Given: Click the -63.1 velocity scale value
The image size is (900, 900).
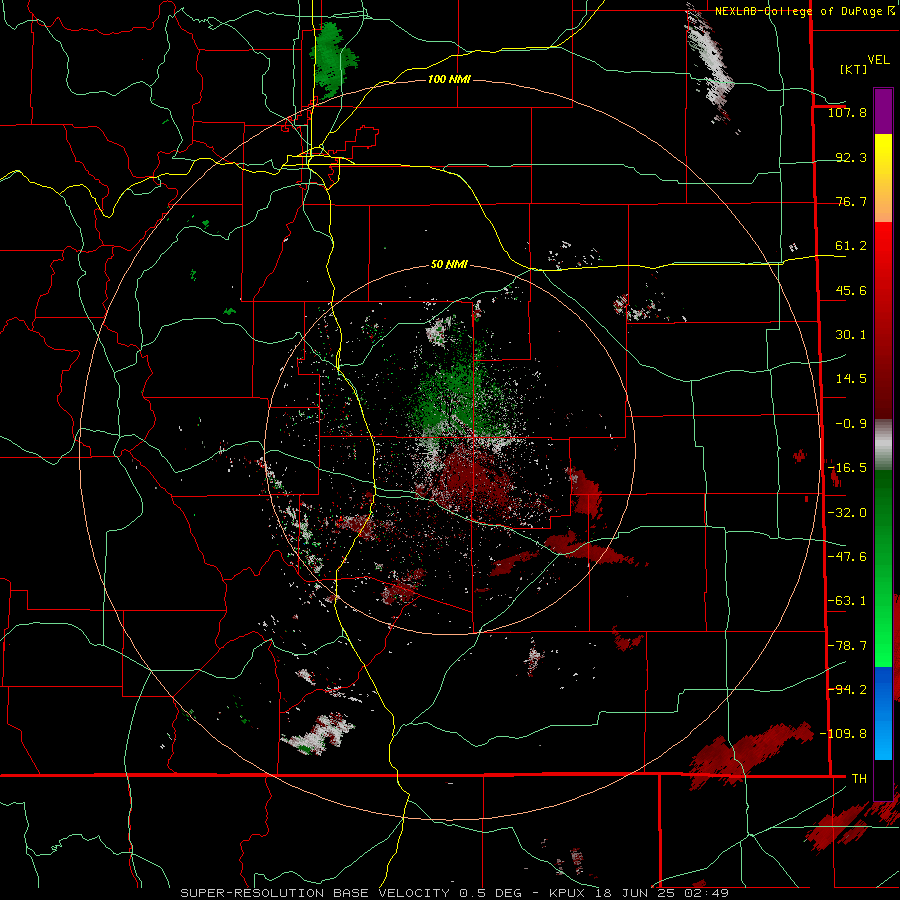Looking at the screenshot, I should click(847, 601).
